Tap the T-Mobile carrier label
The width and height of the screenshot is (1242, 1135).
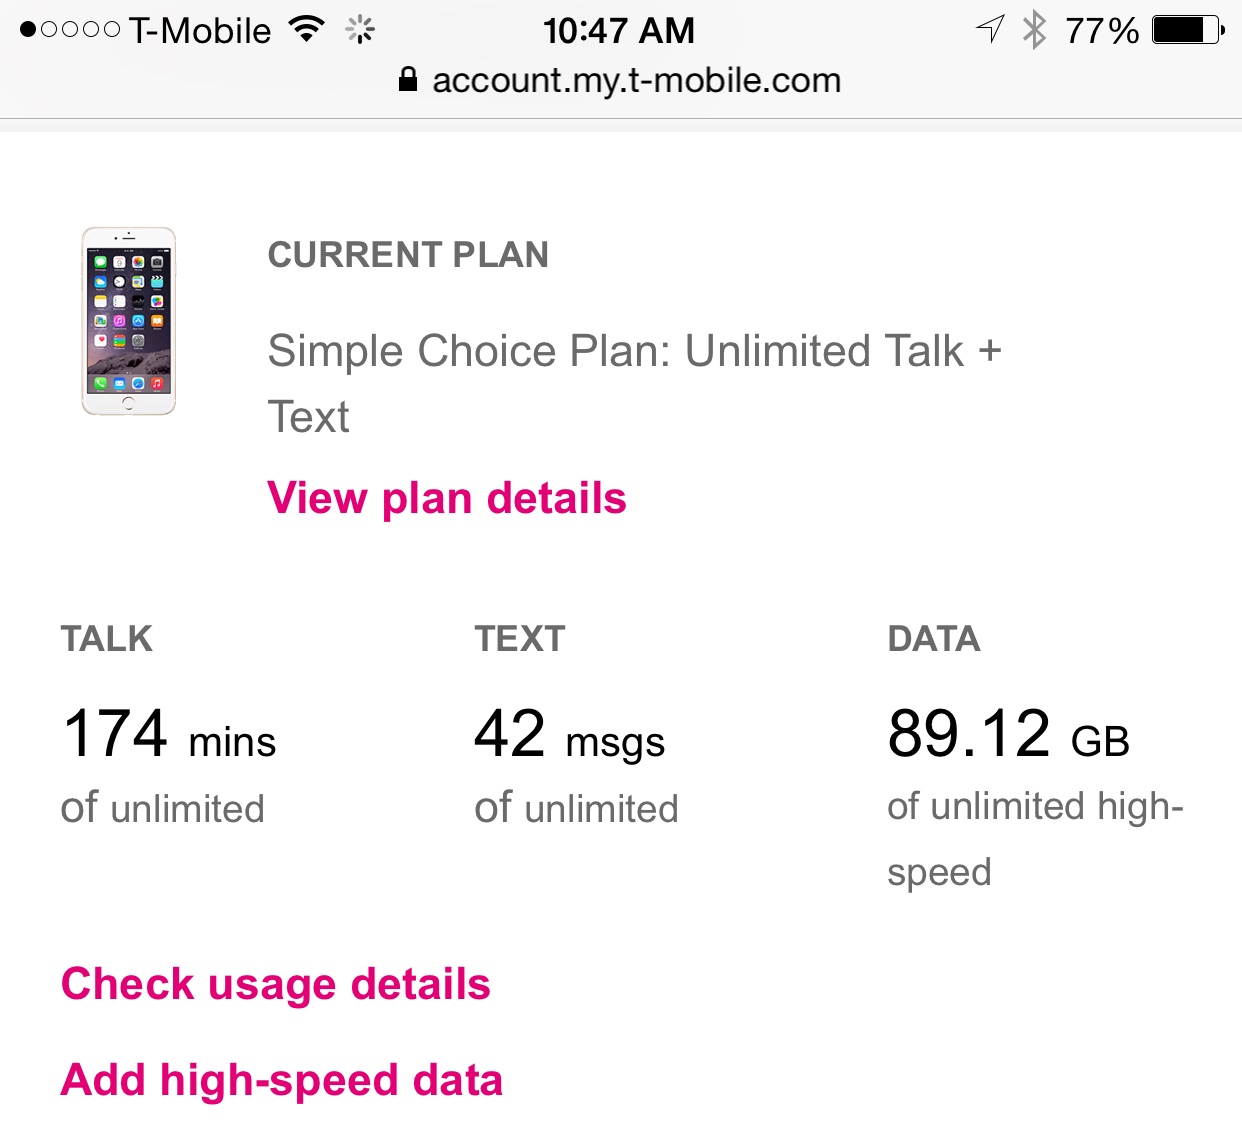pos(200,31)
